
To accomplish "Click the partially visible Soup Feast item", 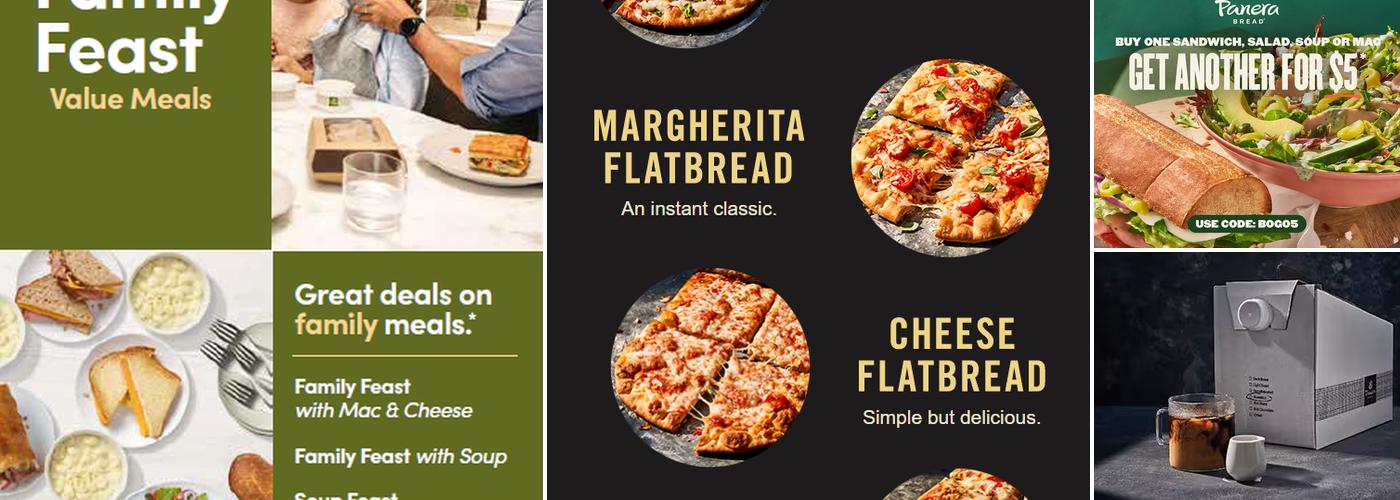I will [x=346, y=495].
